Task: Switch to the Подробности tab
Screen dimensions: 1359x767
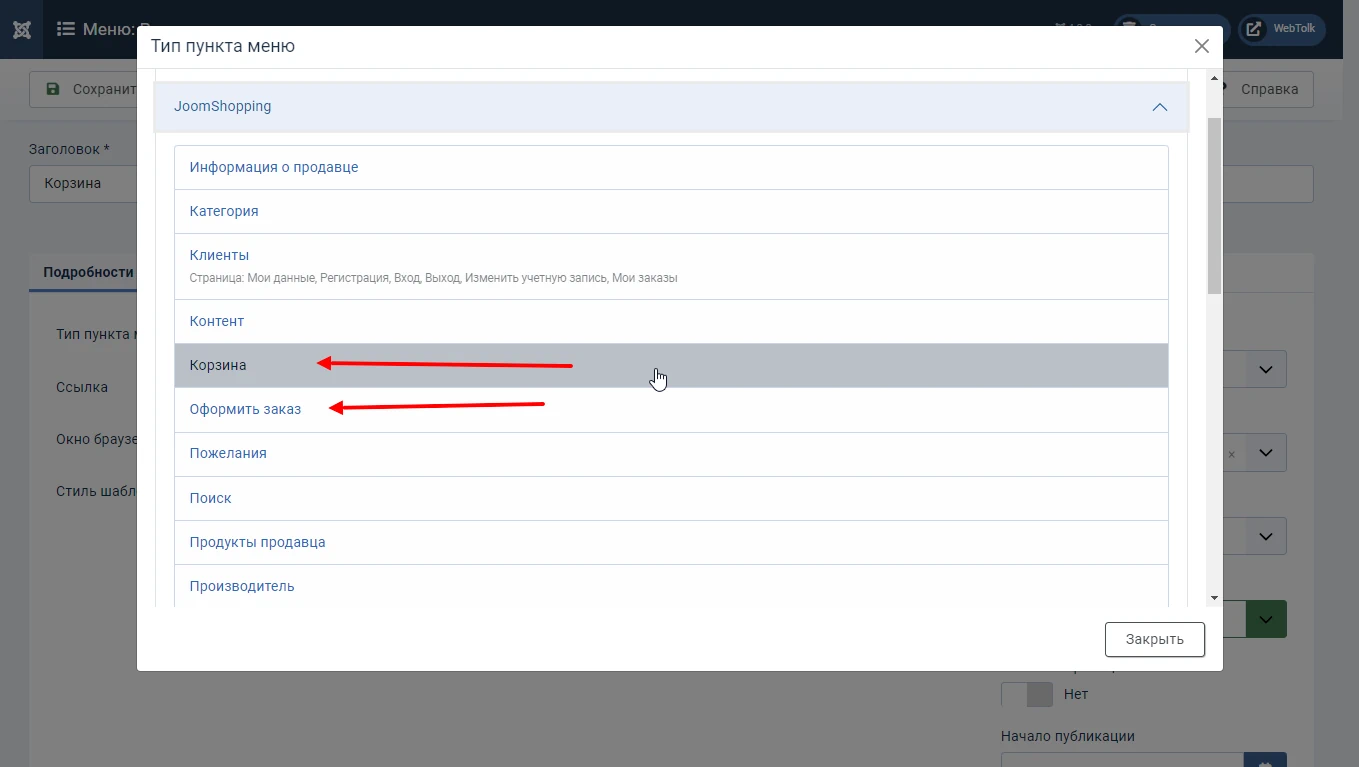Action: click(86, 272)
